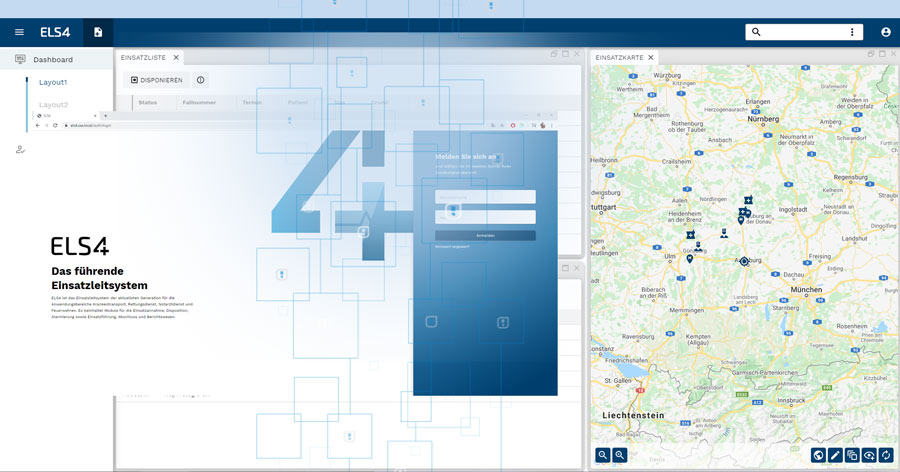Click the username field in login form

pyautogui.click(x=486, y=197)
